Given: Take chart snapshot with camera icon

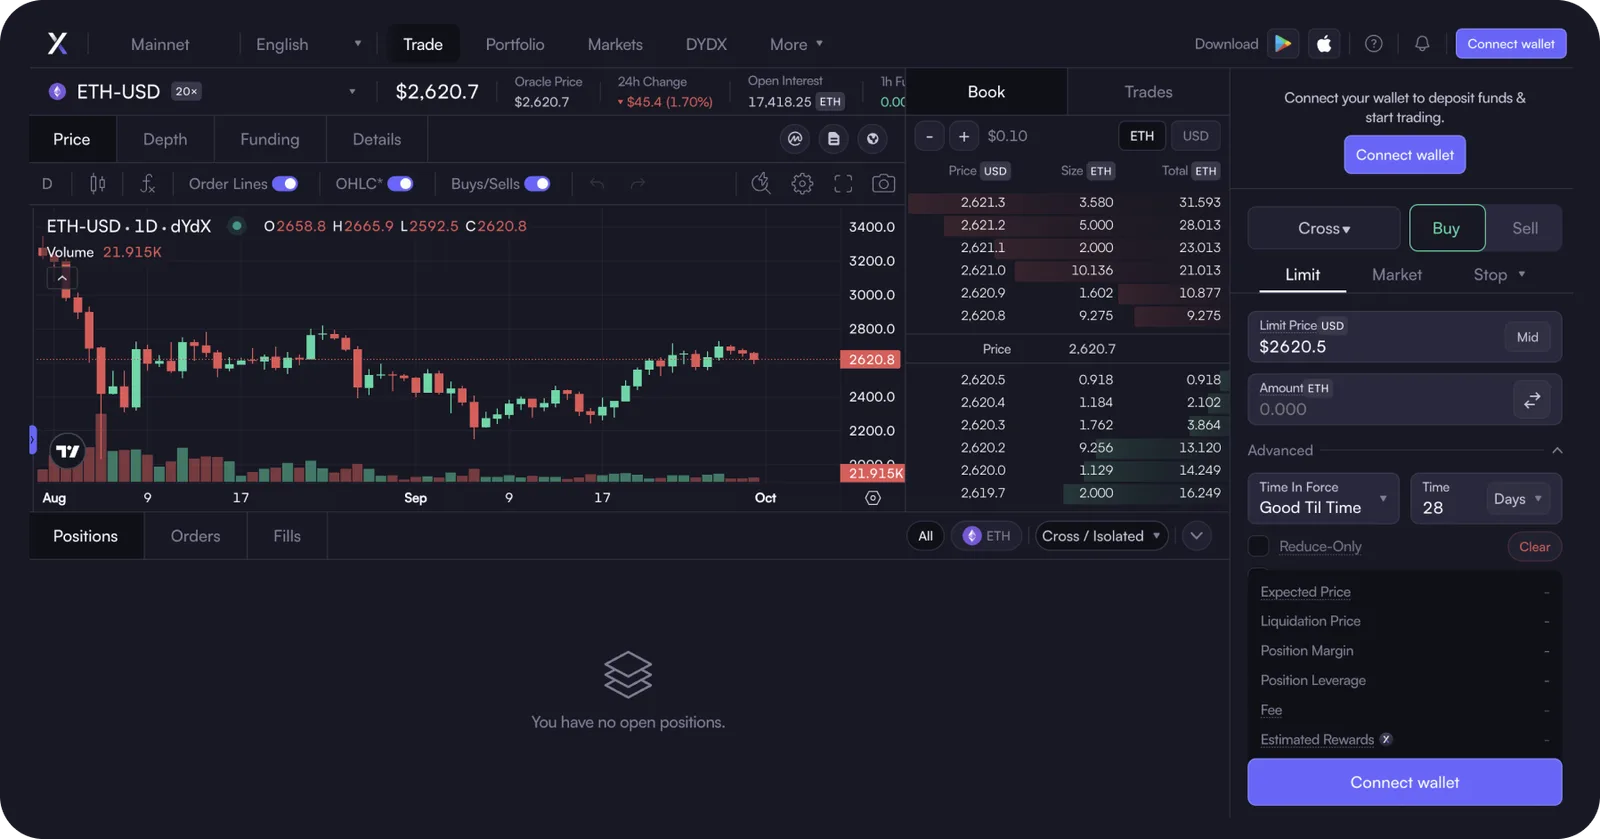Looking at the screenshot, I should click(x=884, y=183).
